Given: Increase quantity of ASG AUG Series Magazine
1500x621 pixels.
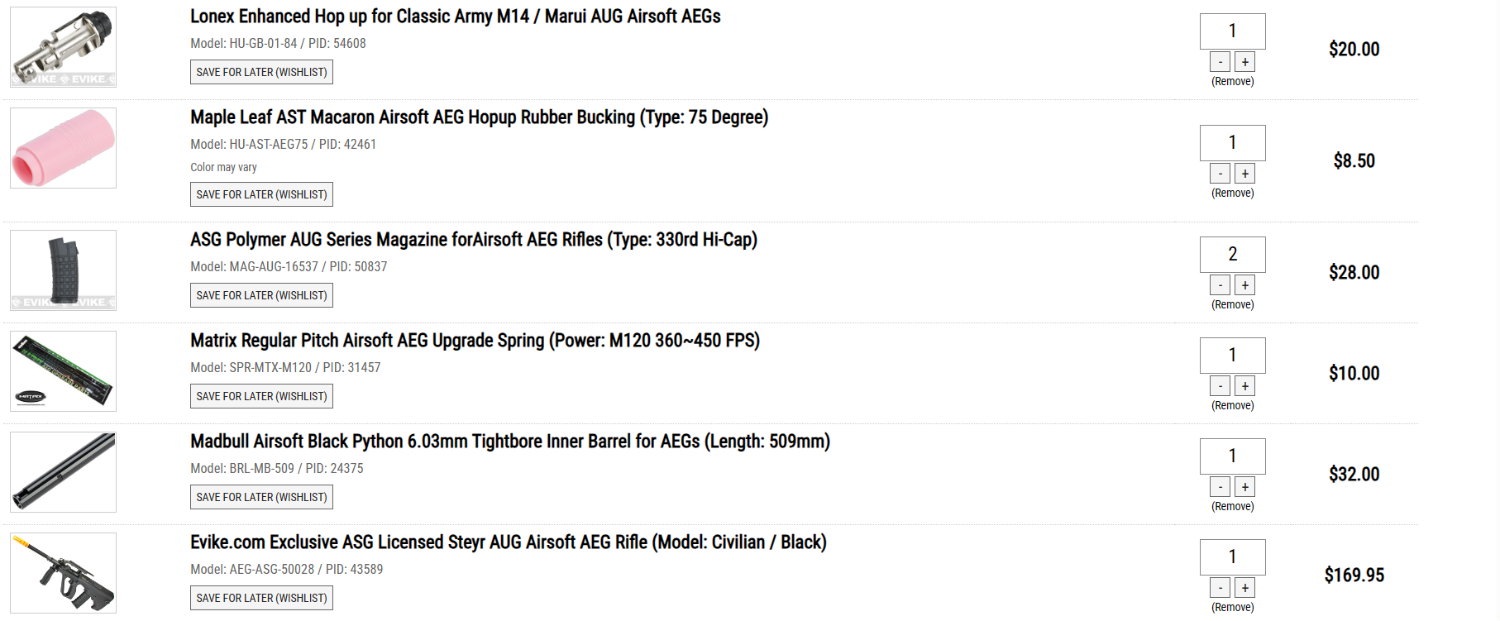Looking at the screenshot, I should (x=1244, y=285).
